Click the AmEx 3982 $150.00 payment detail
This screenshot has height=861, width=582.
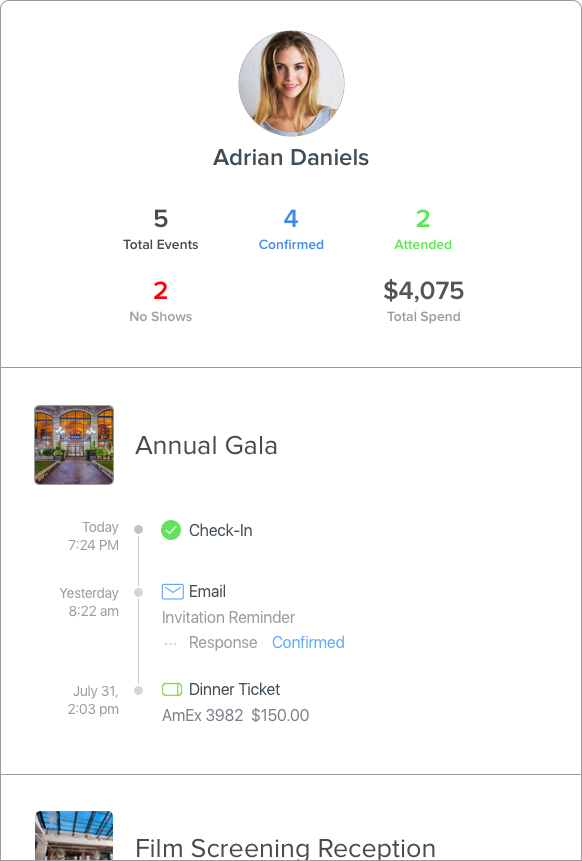(x=236, y=715)
